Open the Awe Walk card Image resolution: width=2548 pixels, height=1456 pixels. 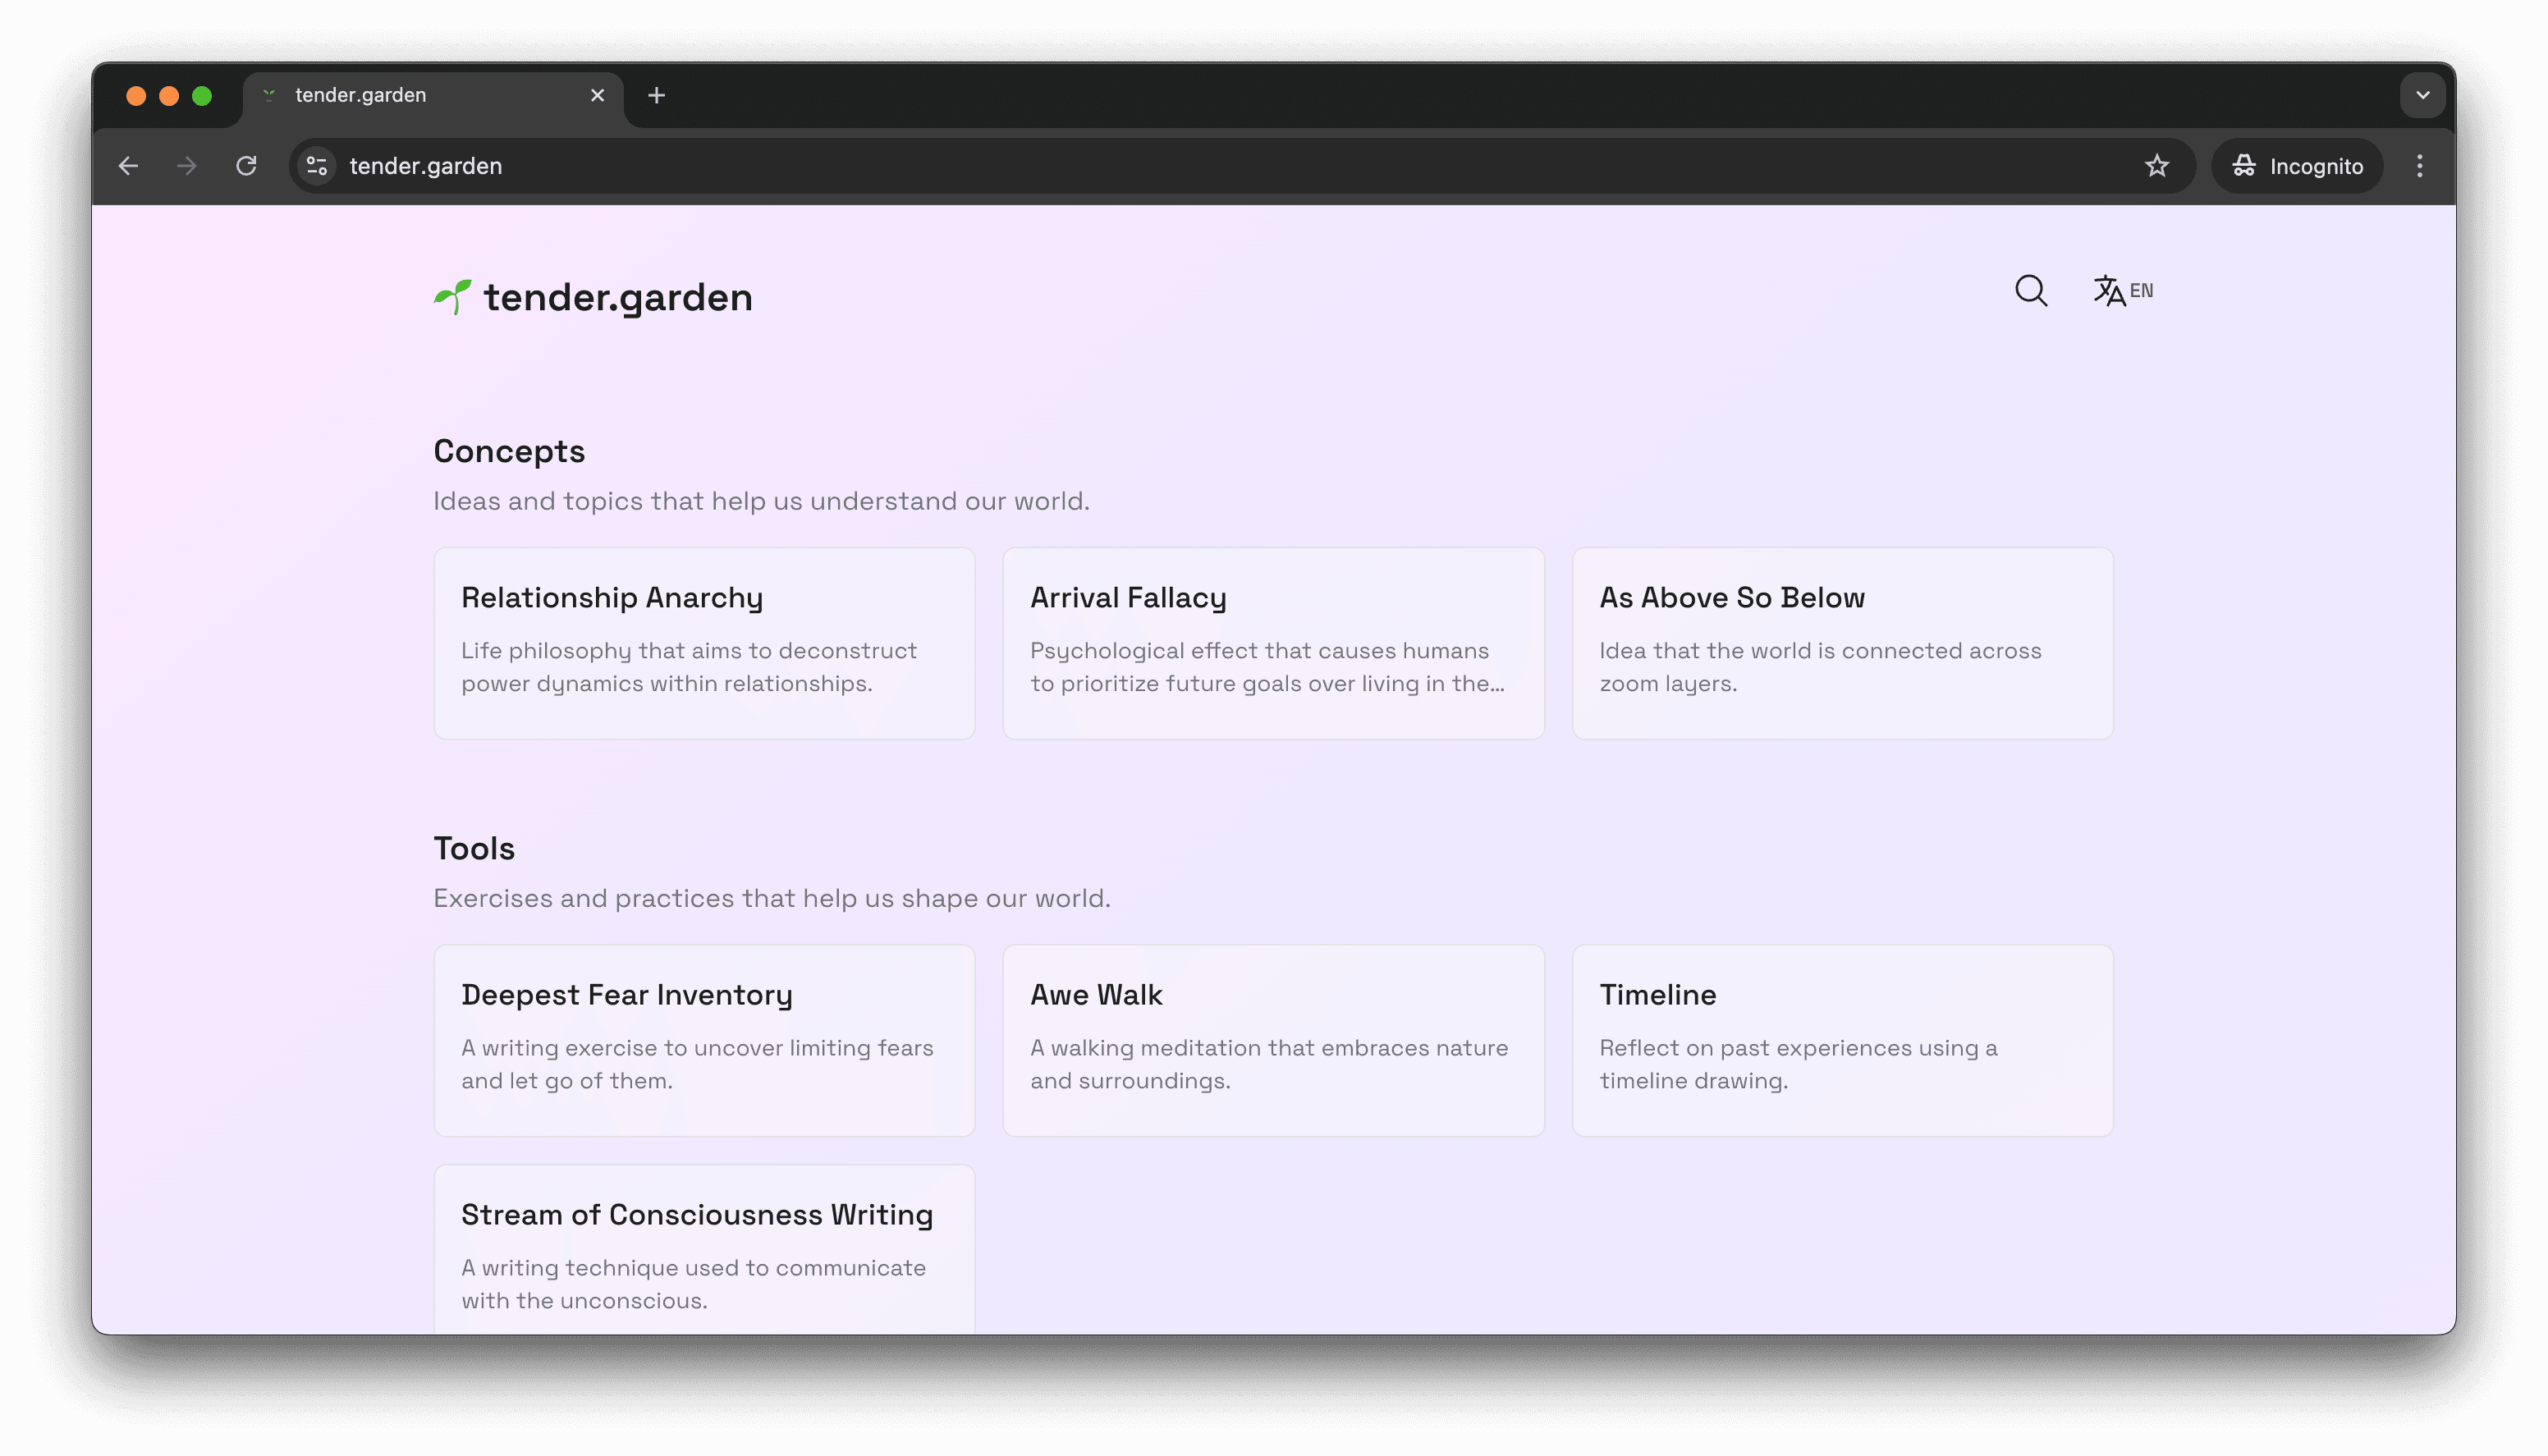click(x=1273, y=1040)
